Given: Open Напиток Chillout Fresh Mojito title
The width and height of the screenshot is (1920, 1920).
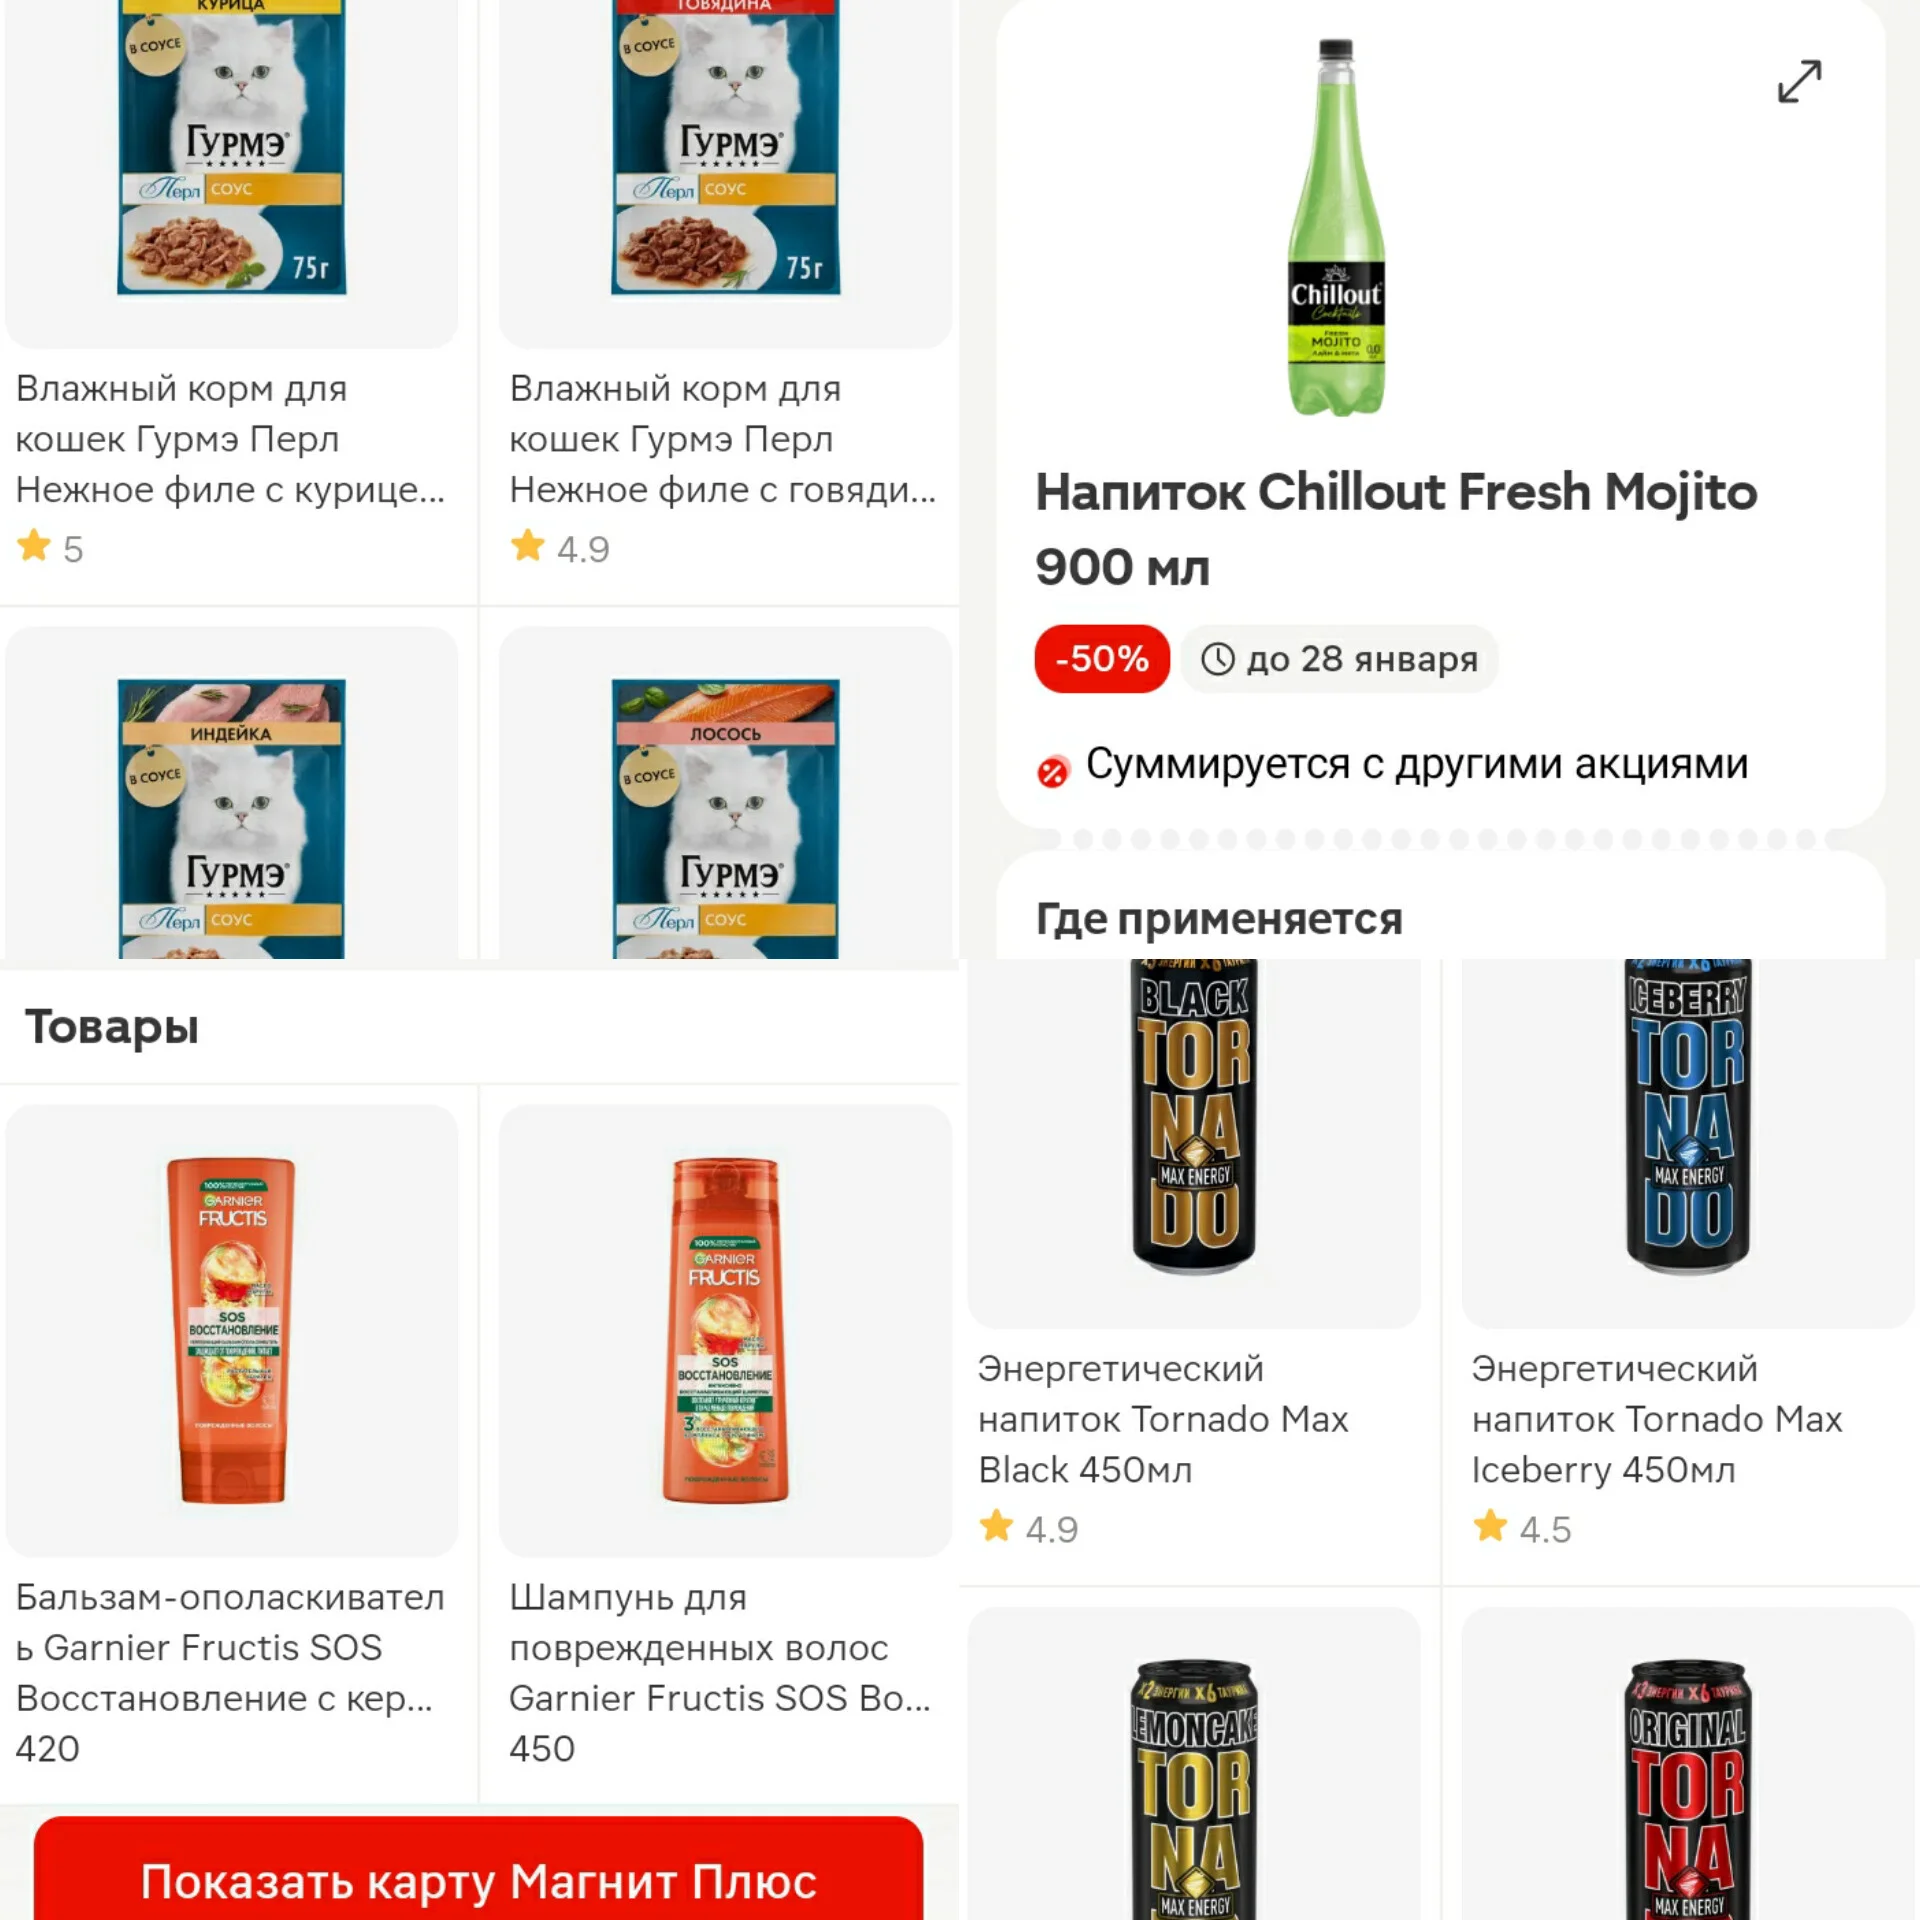Looking at the screenshot, I should click(x=1396, y=529).
